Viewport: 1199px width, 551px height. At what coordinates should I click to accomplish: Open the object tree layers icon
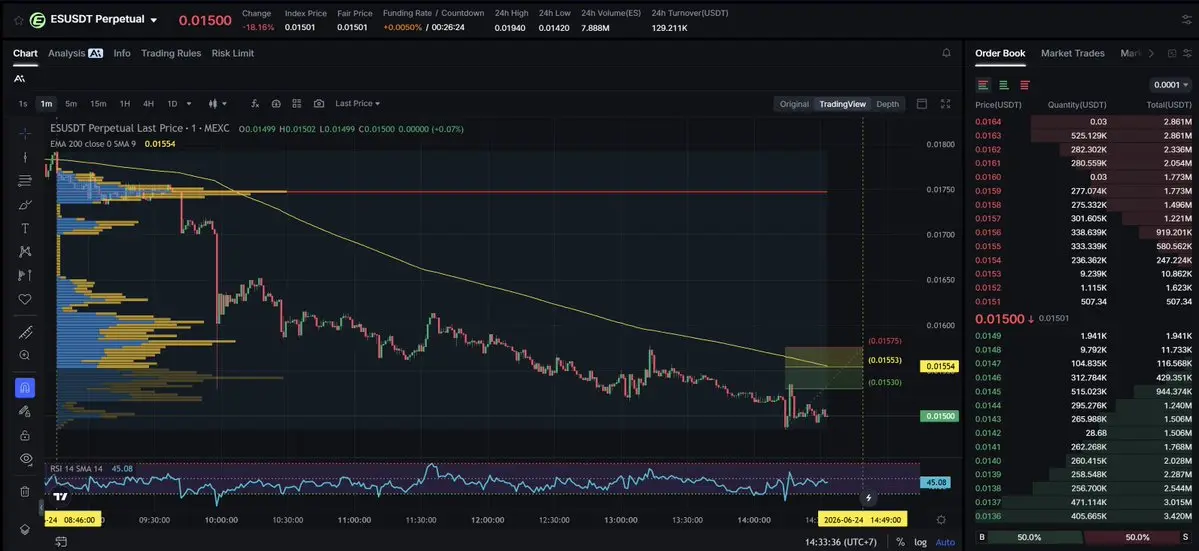click(x=24, y=529)
